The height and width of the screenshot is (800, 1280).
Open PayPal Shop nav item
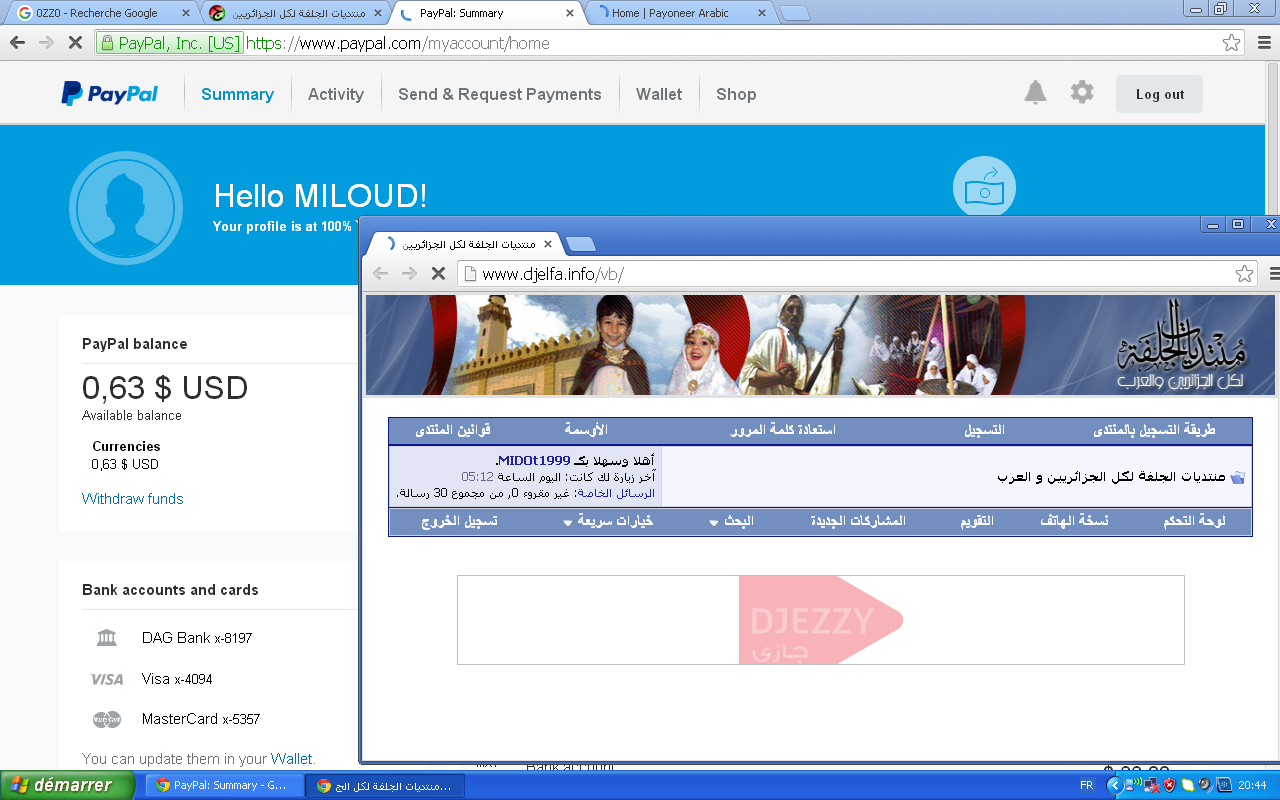click(736, 94)
